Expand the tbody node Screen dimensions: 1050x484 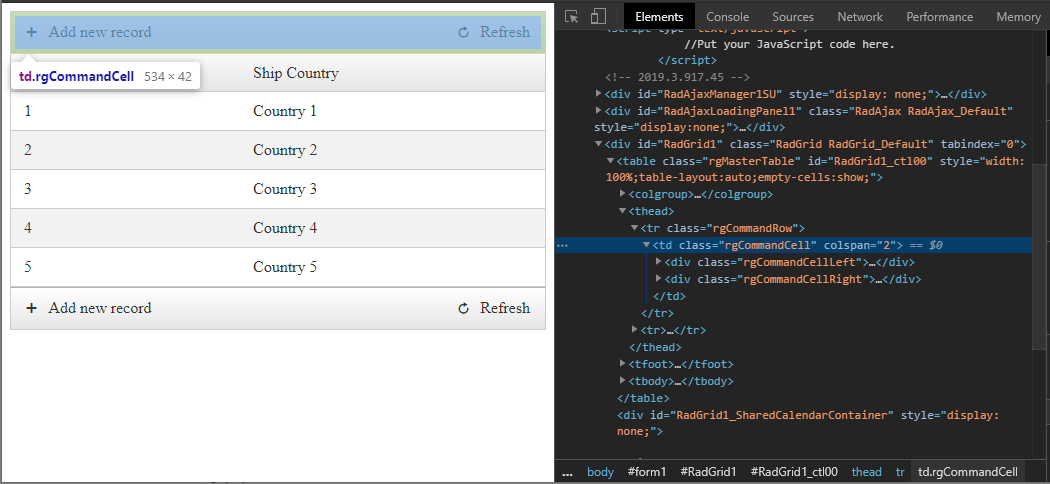[623, 381]
